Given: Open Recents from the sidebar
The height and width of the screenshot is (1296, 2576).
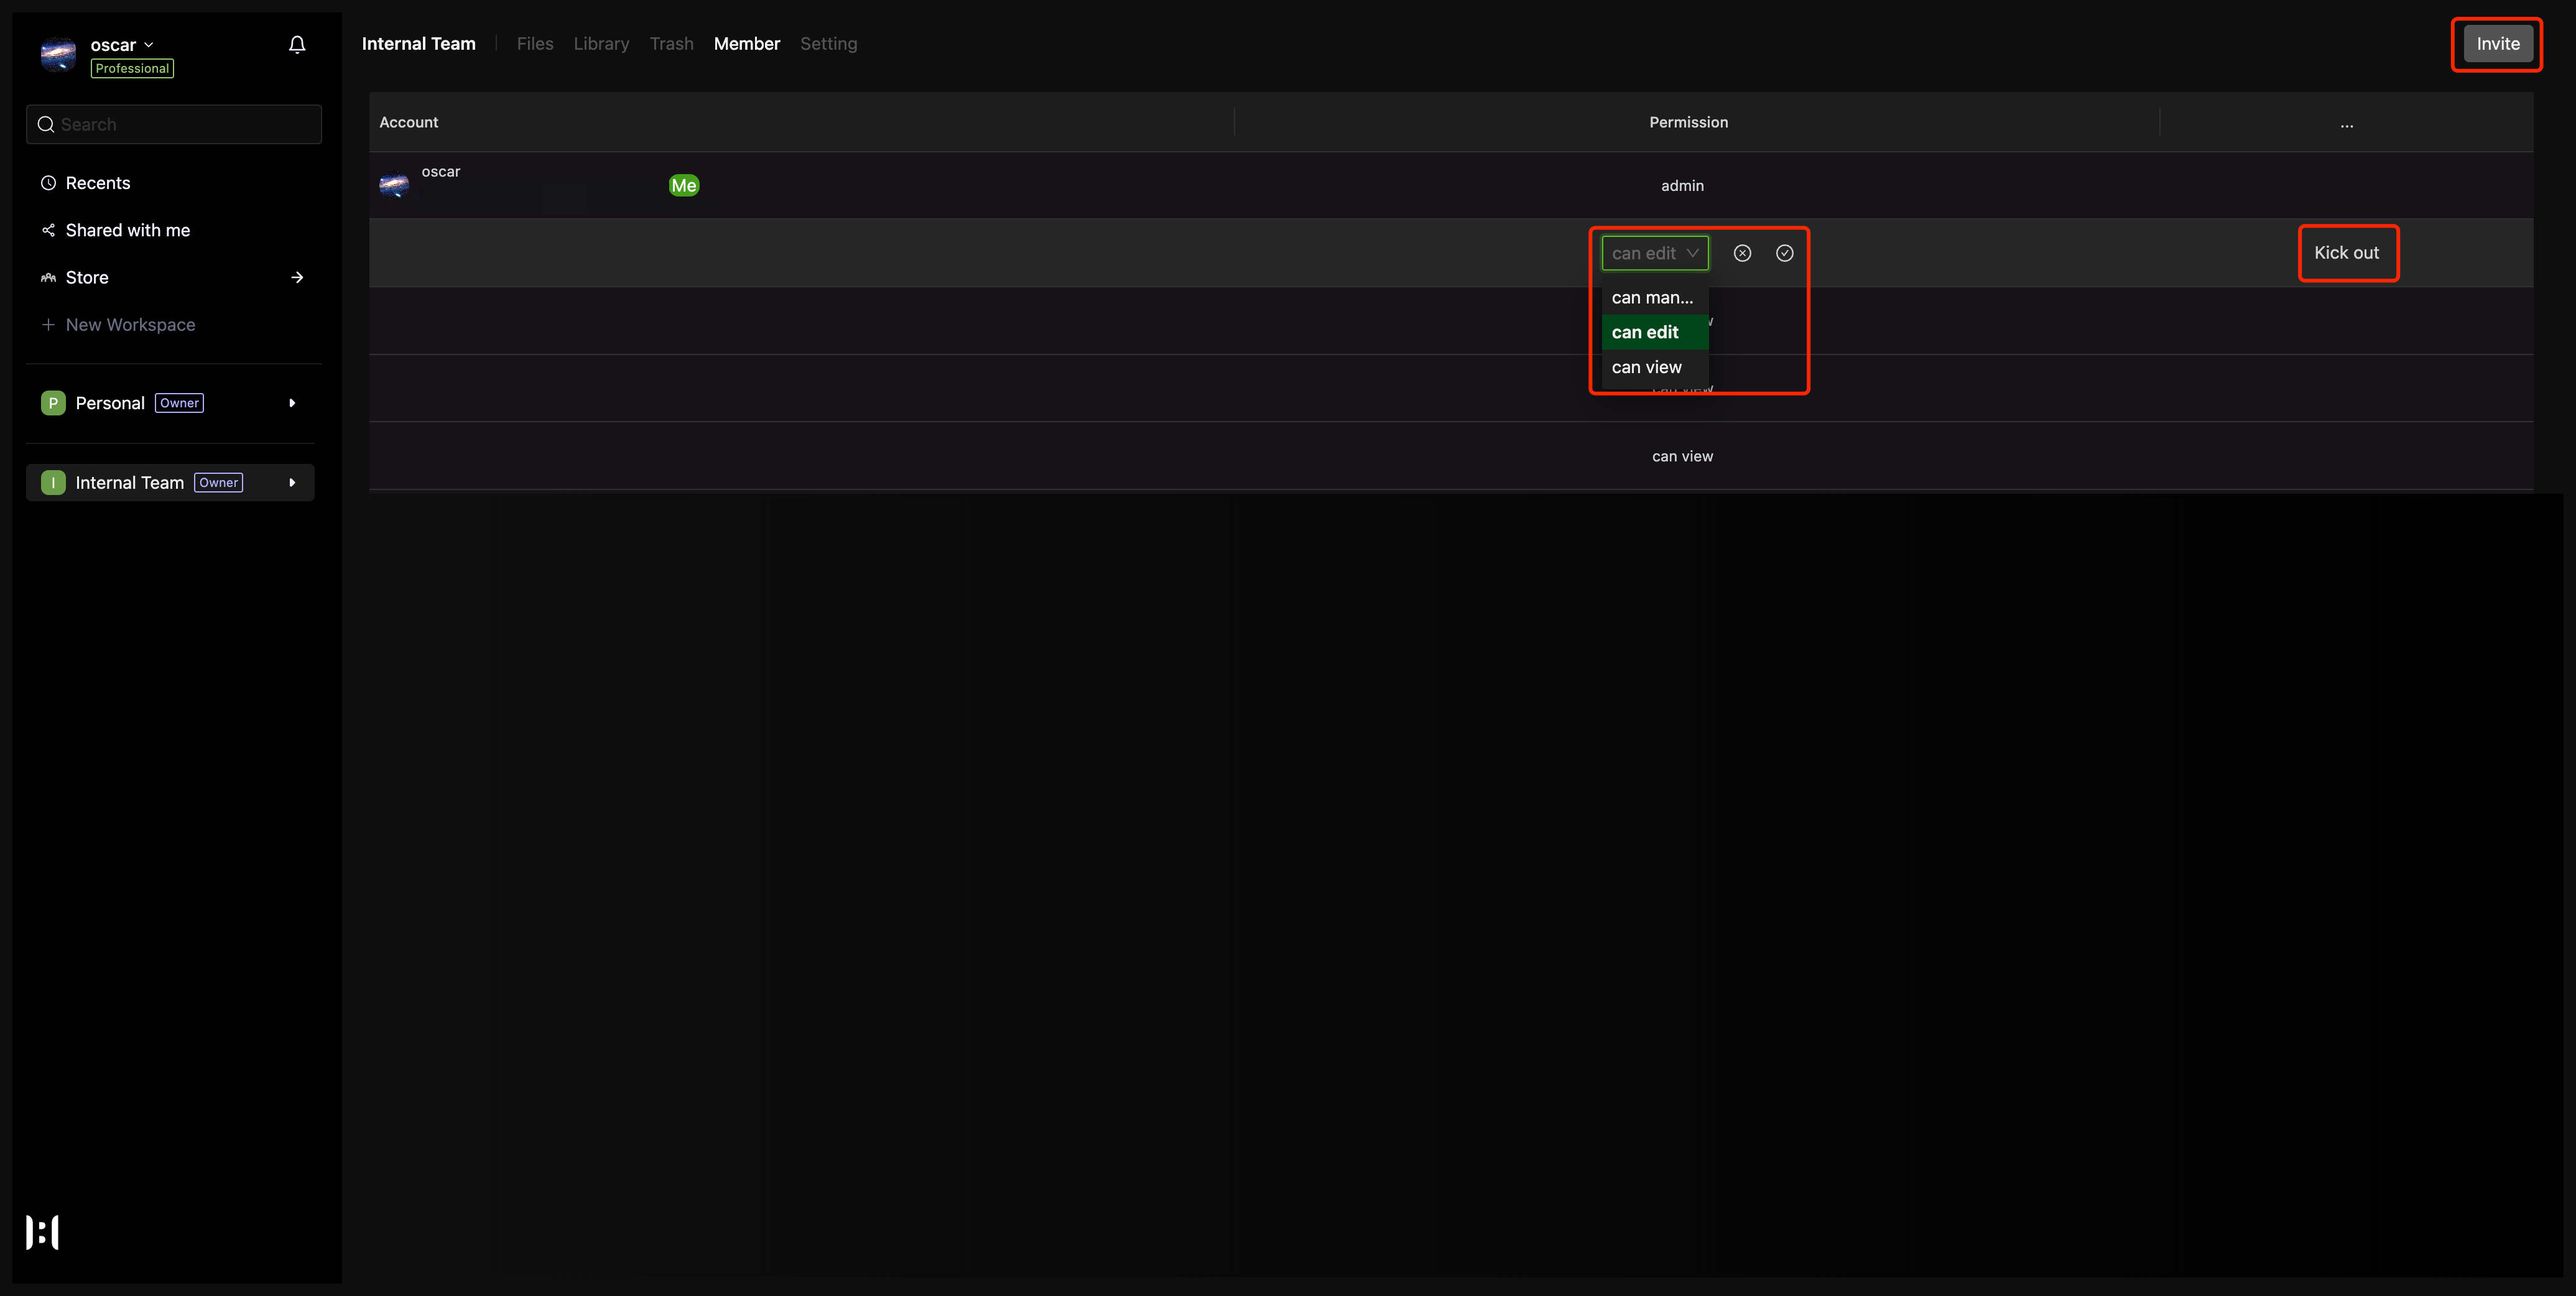Looking at the screenshot, I should point(98,183).
